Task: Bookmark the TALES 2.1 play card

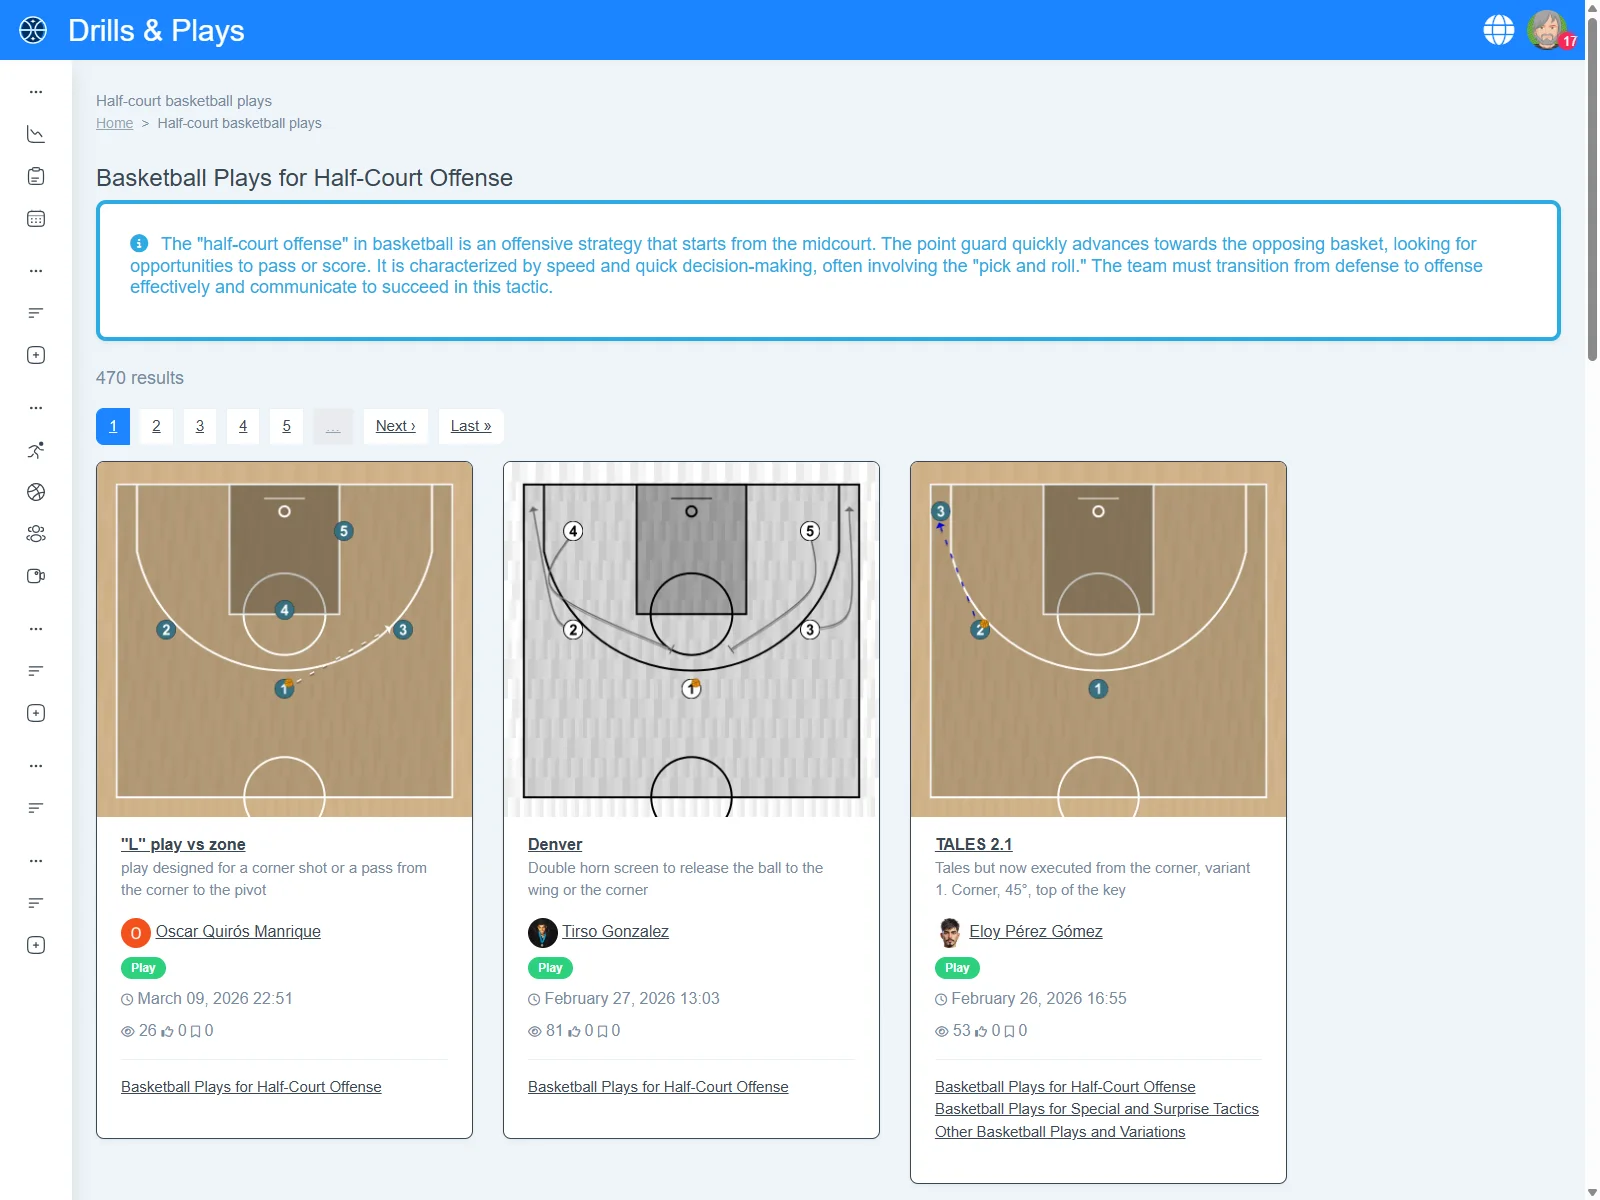Action: (x=1009, y=1031)
